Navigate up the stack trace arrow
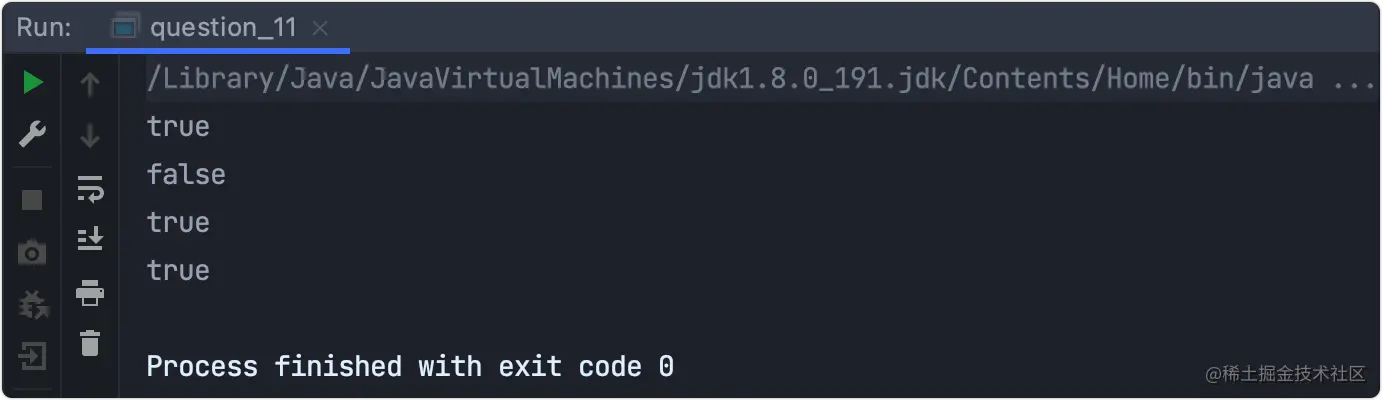 click(90, 84)
